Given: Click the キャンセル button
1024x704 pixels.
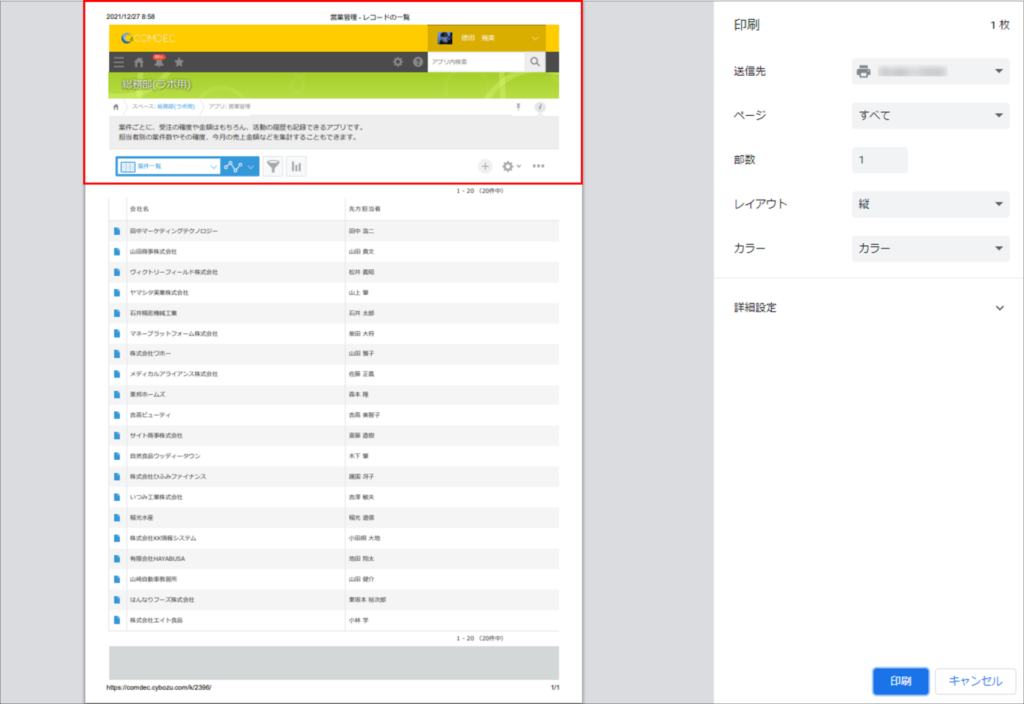Looking at the screenshot, I should 975,681.
